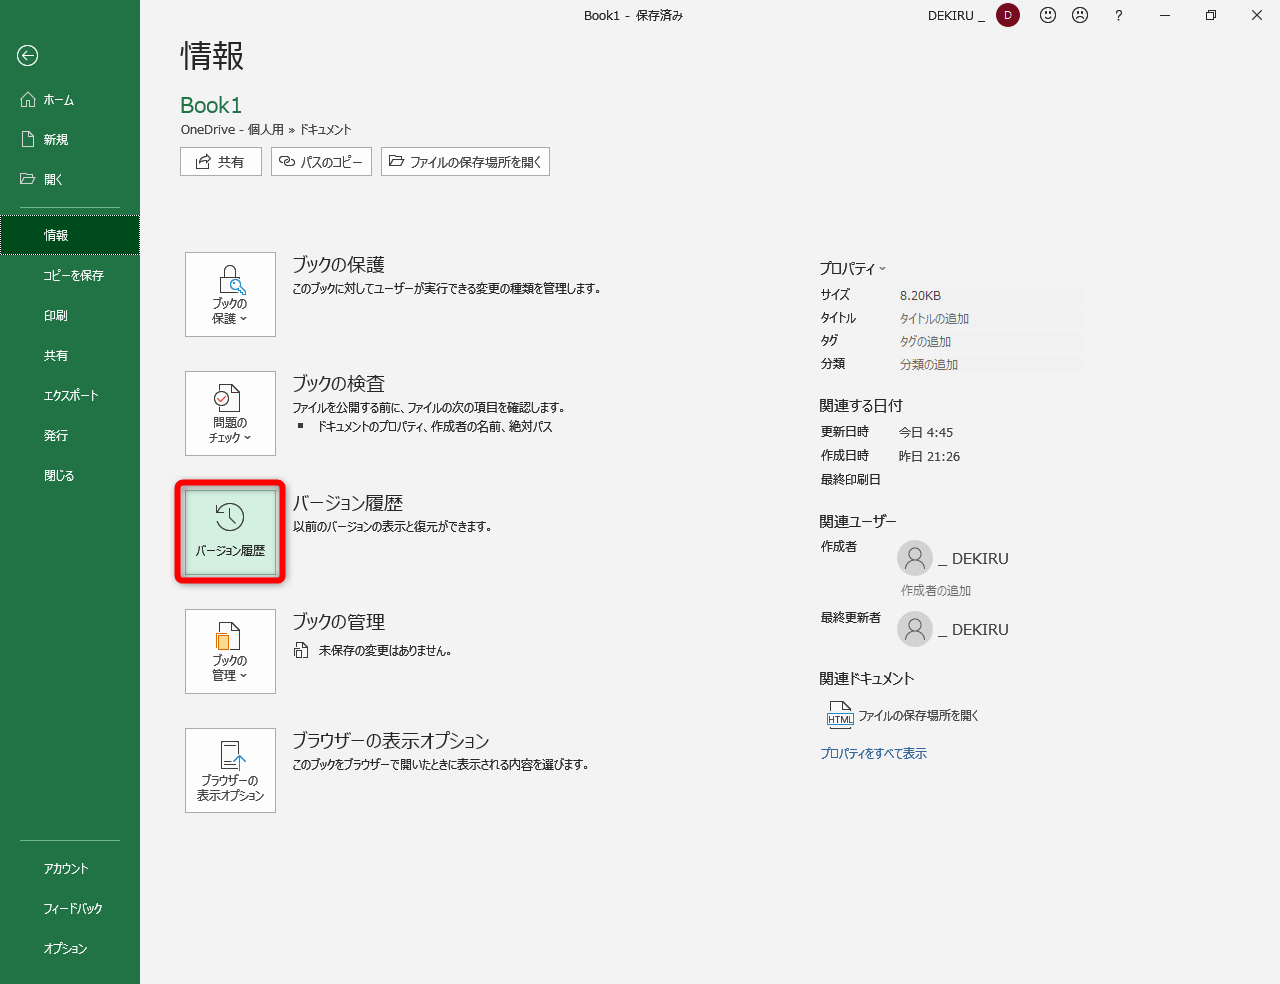Click the バージョン履歴 (Version History) button

click(x=230, y=532)
